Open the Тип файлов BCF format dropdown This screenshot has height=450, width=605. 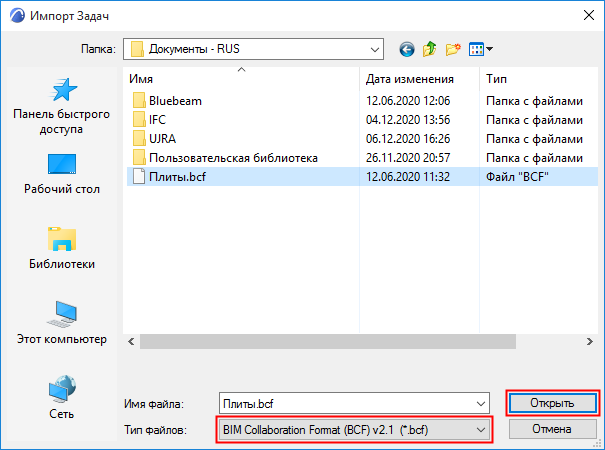(x=354, y=430)
